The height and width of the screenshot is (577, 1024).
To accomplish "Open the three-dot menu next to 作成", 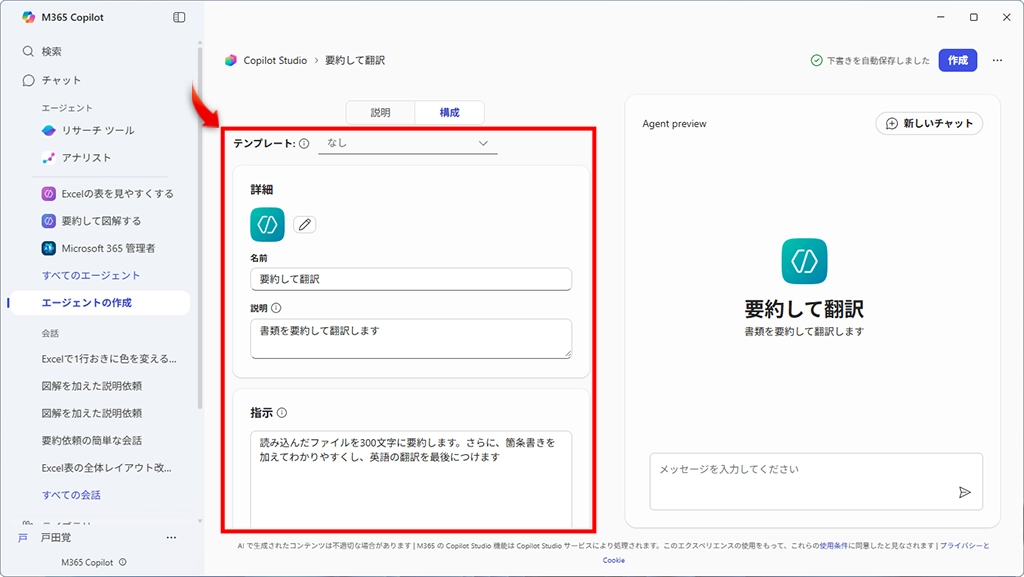I will point(996,60).
